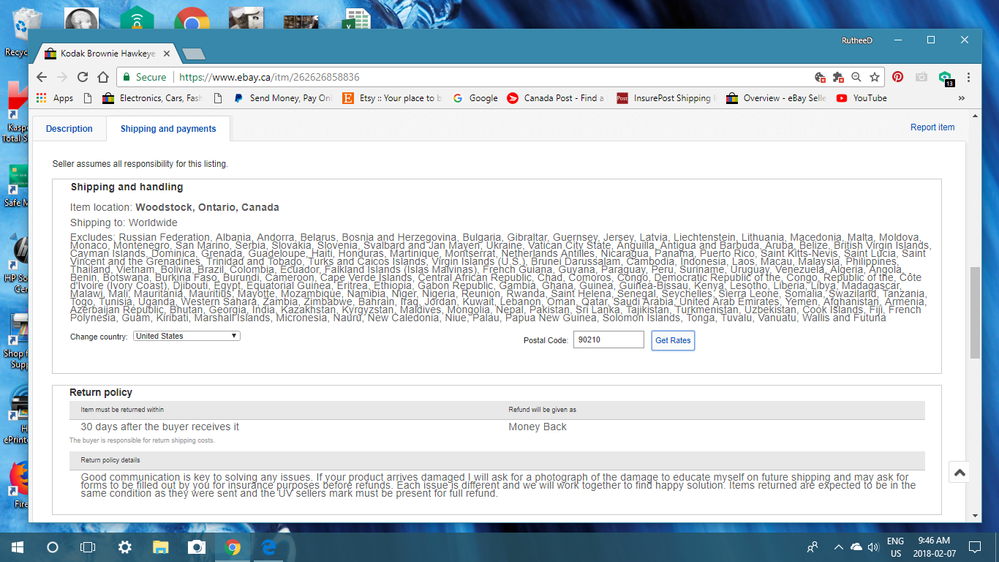This screenshot has width=999, height=562.
Task: Open the Electronics, Cars, Fashion eBay bookmark
Action: (x=152, y=98)
